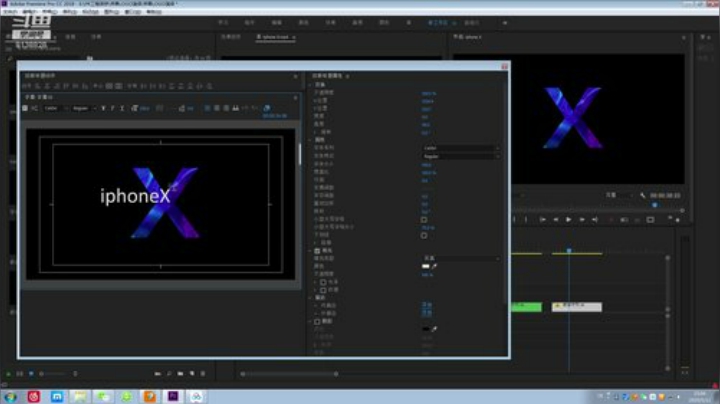Image resolution: width=720 pixels, height=404 pixels.
Task: Collapse the 描边 strokes section
Action: [310, 298]
